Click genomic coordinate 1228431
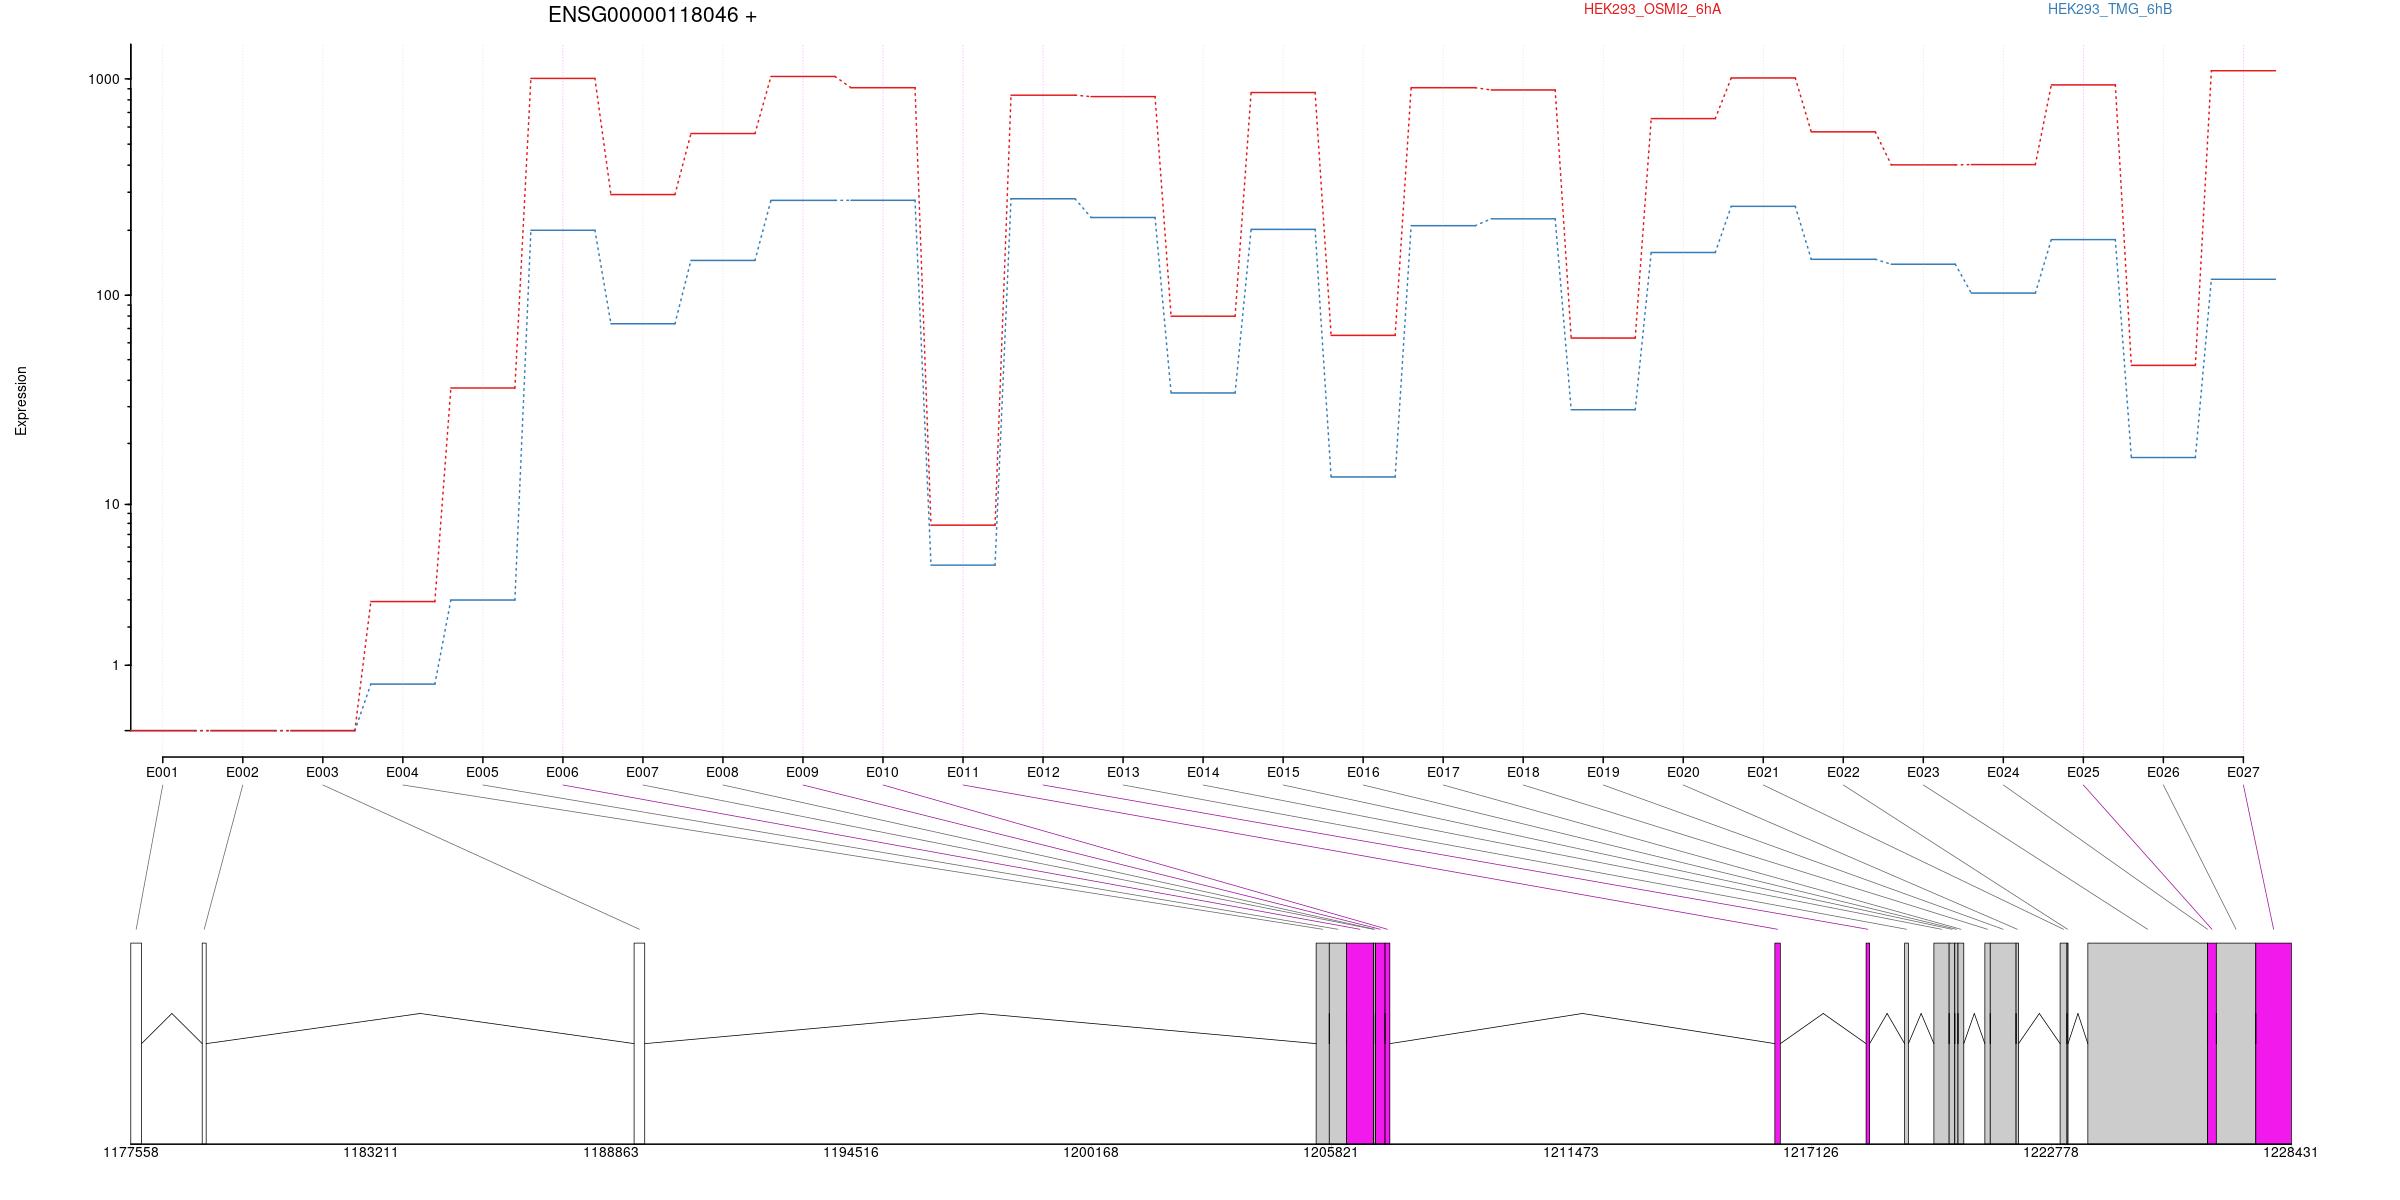 [x=2291, y=1152]
